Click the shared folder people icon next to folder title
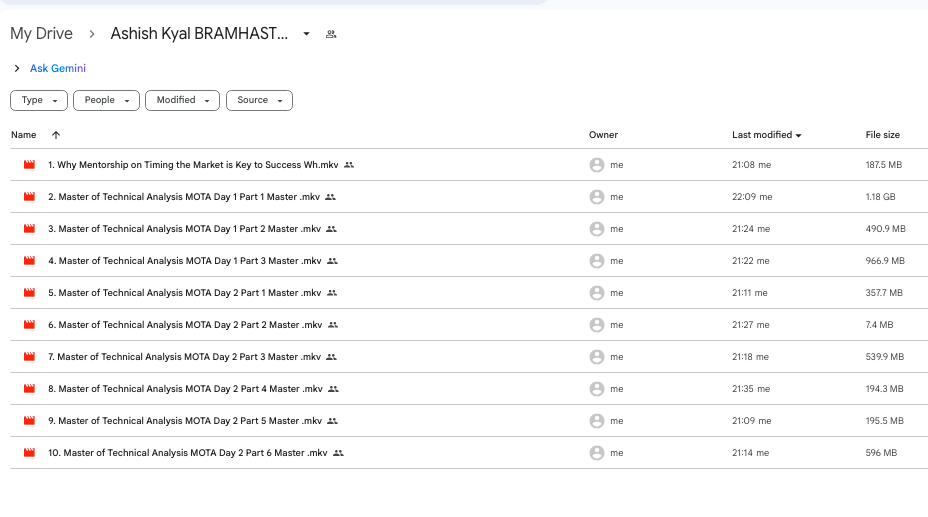The width and height of the screenshot is (928, 517). [x=331, y=34]
